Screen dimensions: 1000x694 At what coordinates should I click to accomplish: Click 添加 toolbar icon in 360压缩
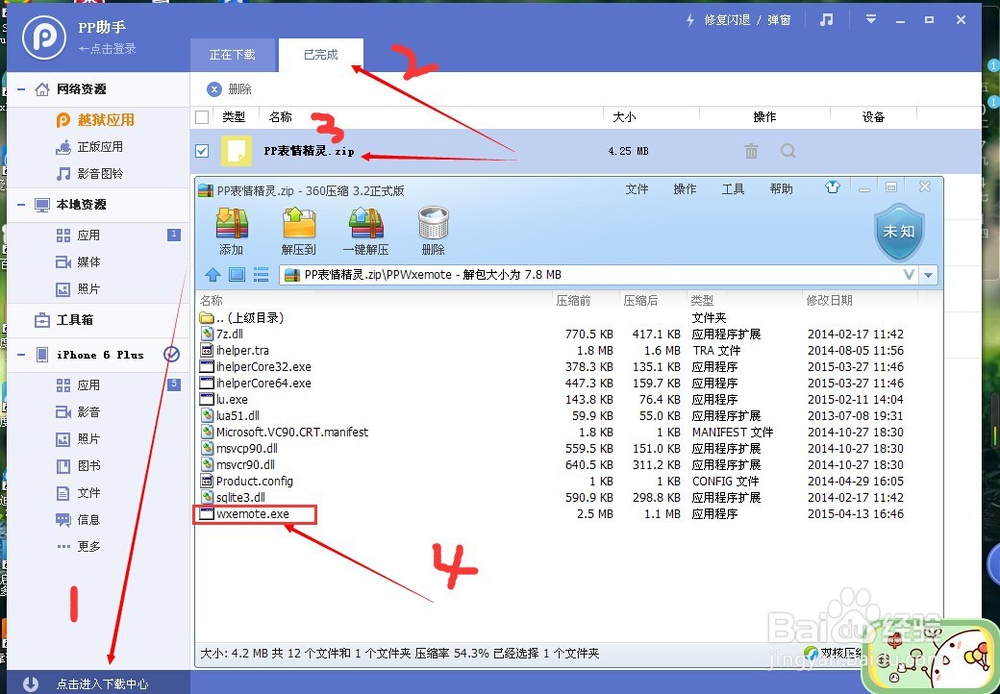[232, 231]
